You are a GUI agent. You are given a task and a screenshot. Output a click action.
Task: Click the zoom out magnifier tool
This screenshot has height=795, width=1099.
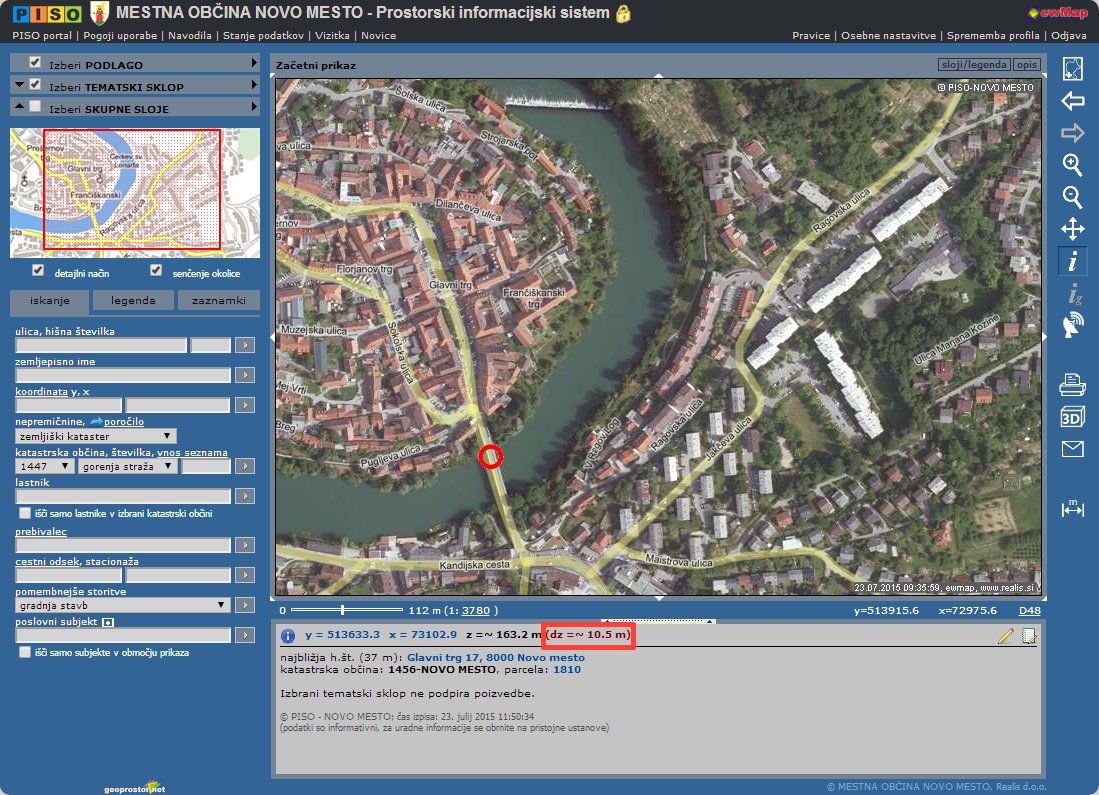click(x=1072, y=197)
